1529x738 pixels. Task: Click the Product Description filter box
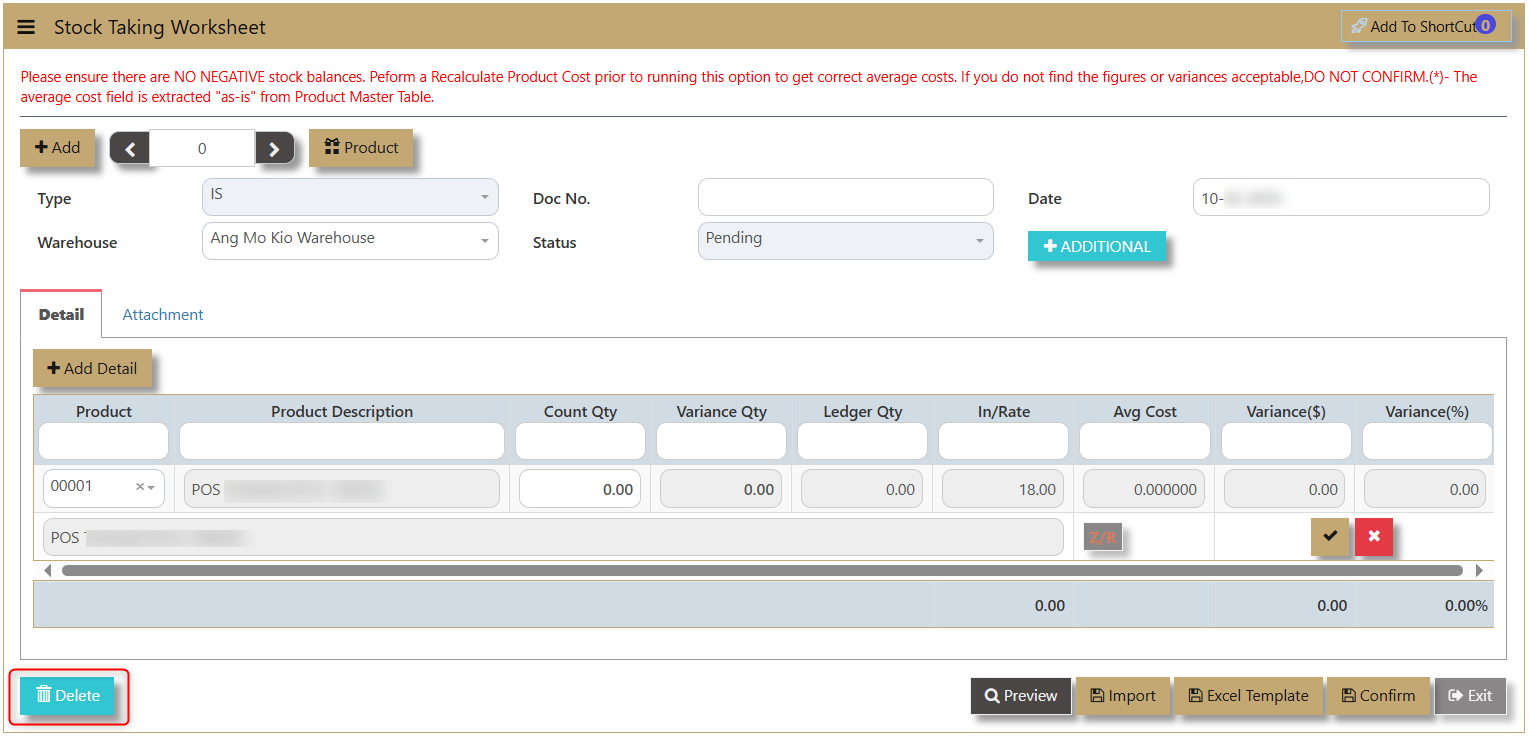tap(342, 441)
